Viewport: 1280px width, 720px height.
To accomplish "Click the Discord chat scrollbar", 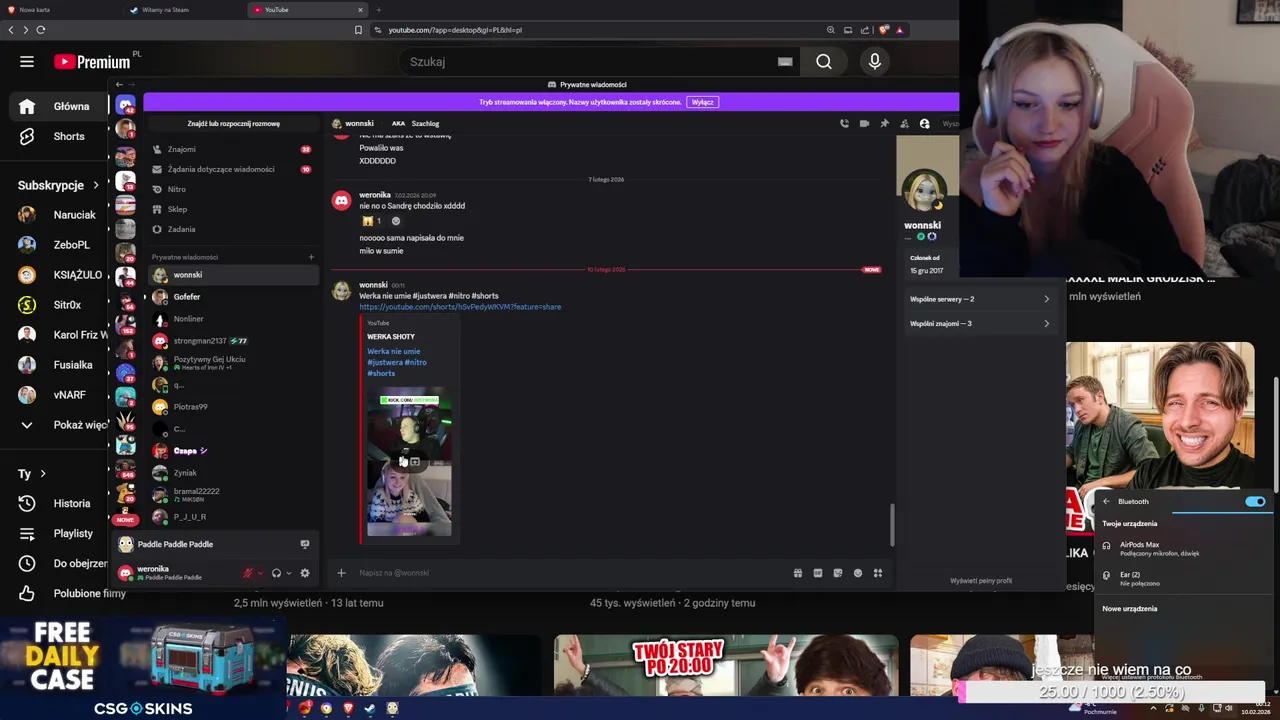I will click(891, 525).
